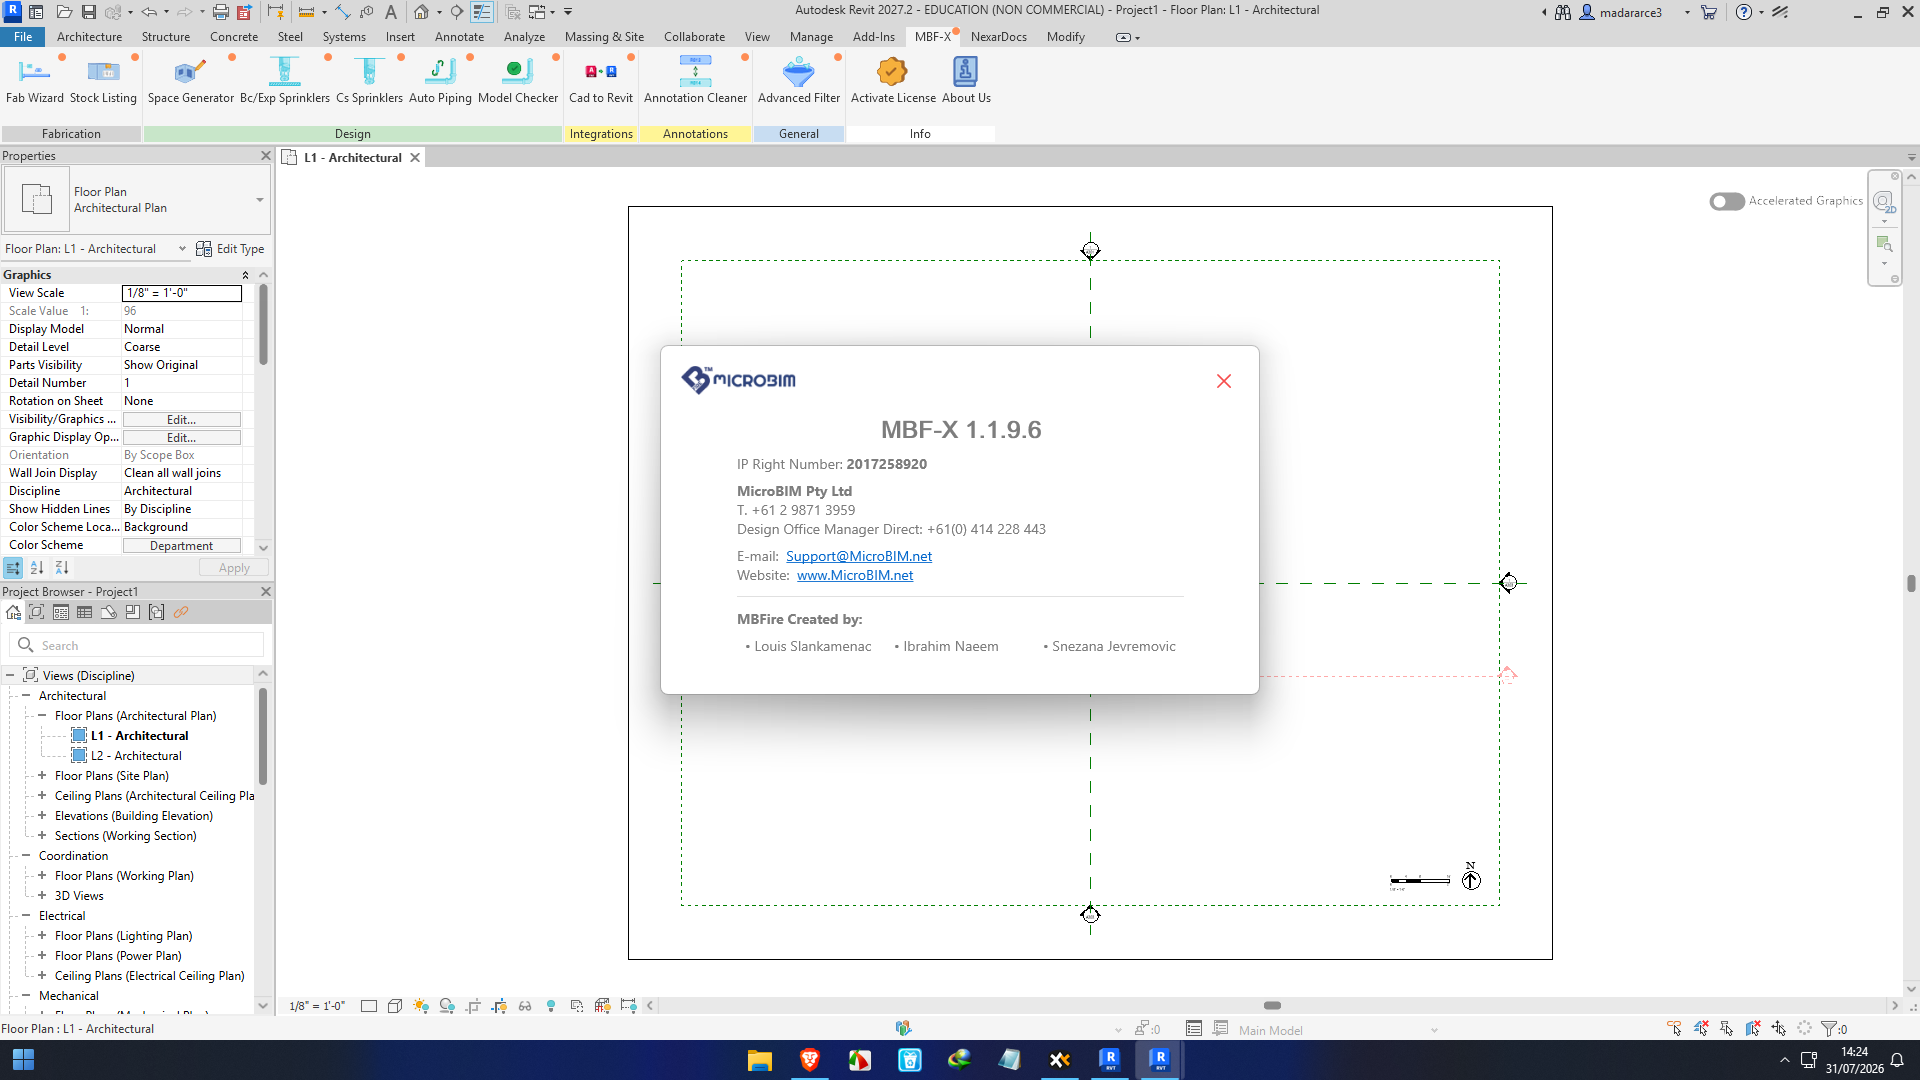This screenshot has height=1080, width=1920.
Task: Open the Massing & Site ribbon tab
Action: 604,37
